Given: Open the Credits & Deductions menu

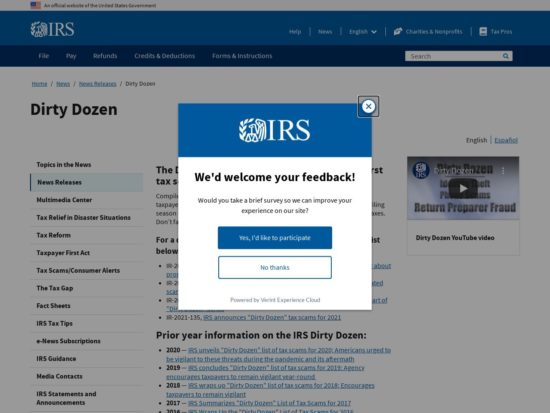Looking at the screenshot, I should pyautogui.click(x=165, y=56).
